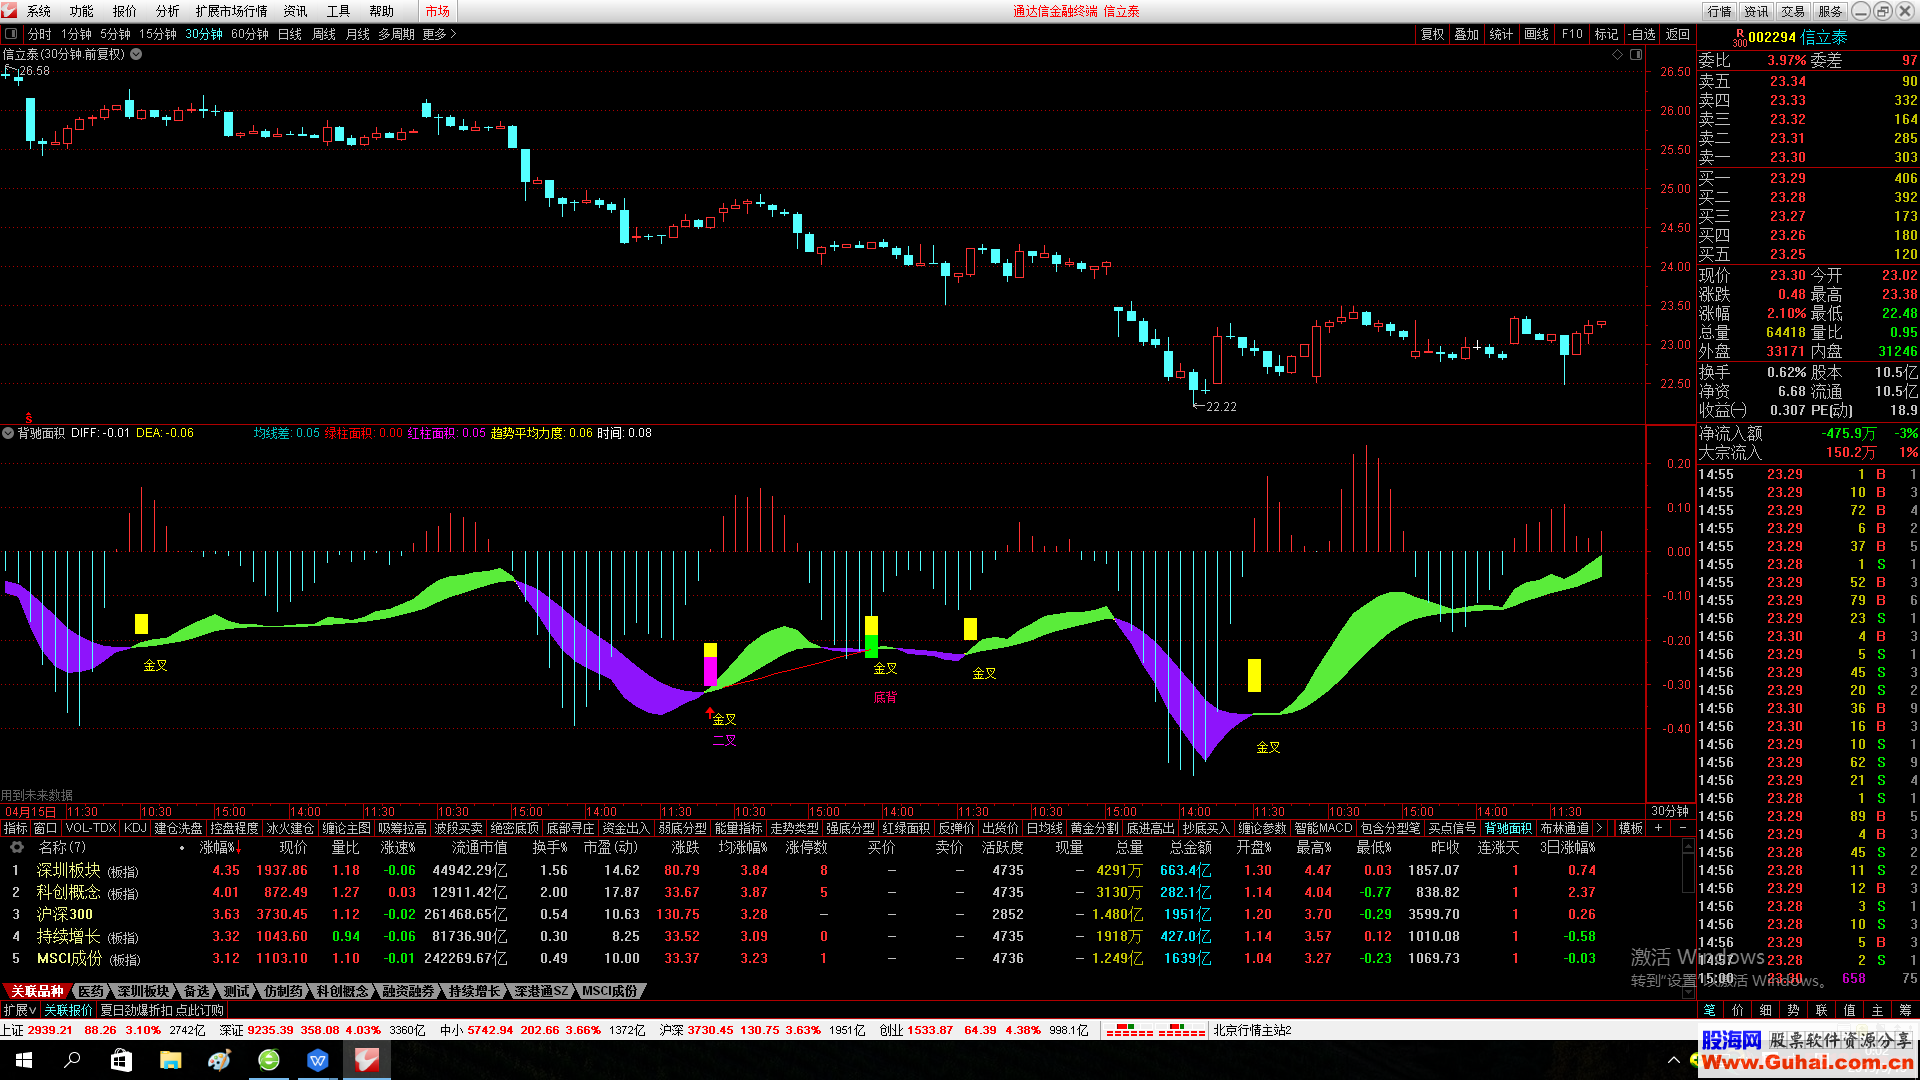The height and width of the screenshot is (1080, 1920).
Task: Open 复权 adjustment dropdown
Action: click(1433, 34)
